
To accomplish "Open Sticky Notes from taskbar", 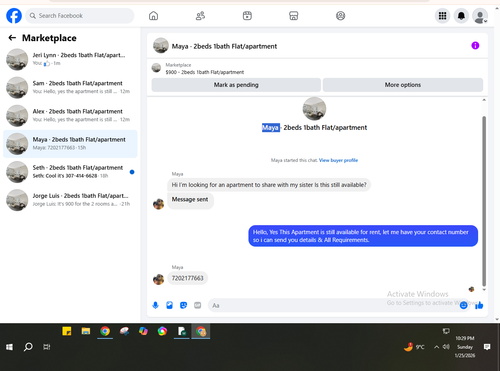I will point(67,331).
